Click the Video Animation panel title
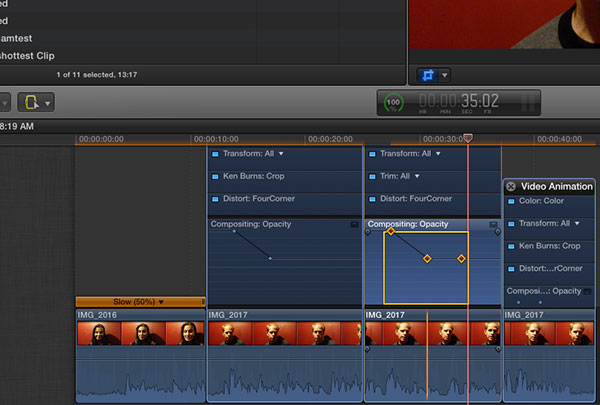The height and width of the screenshot is (405, 600). [x=557, y=186]
